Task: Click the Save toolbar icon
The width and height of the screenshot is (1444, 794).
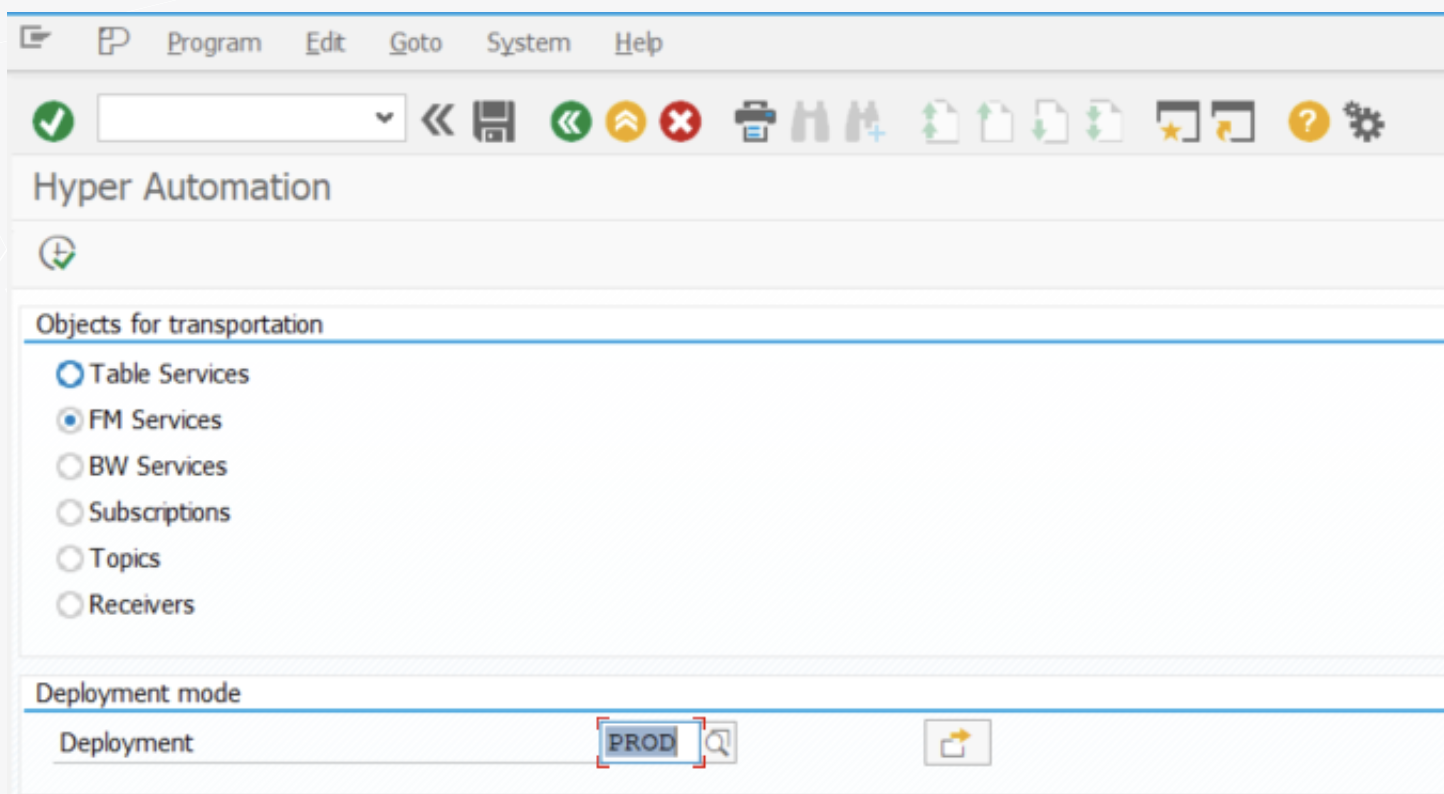Action: [496, 121]
